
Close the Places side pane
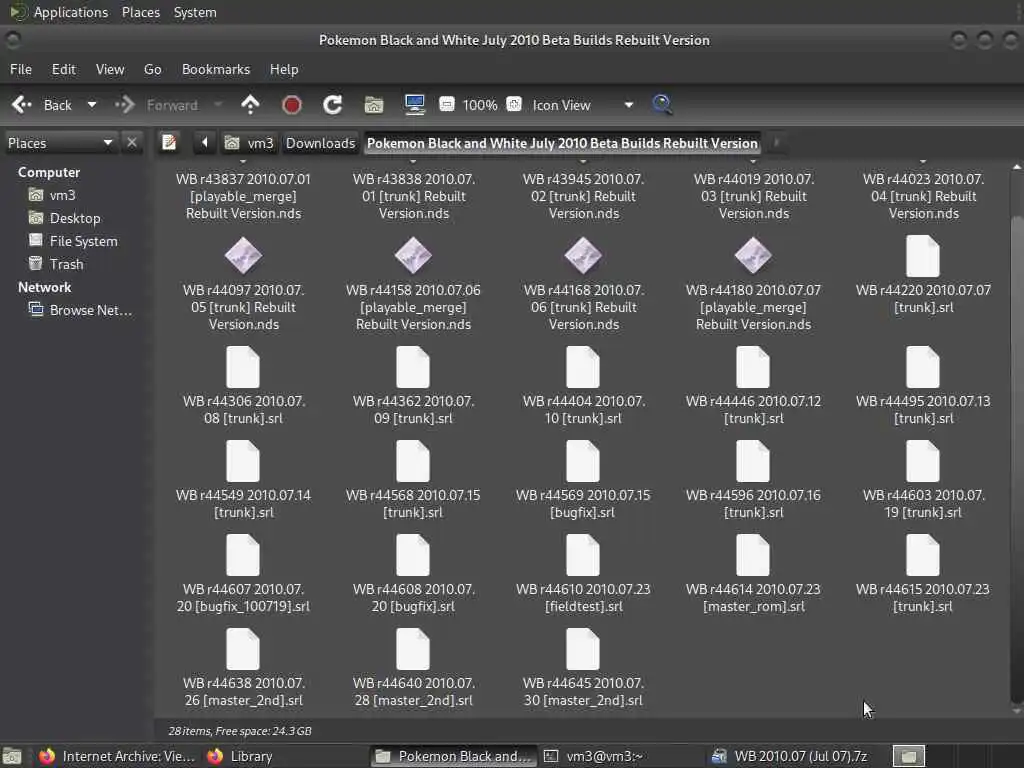click(x=132, y=142)
